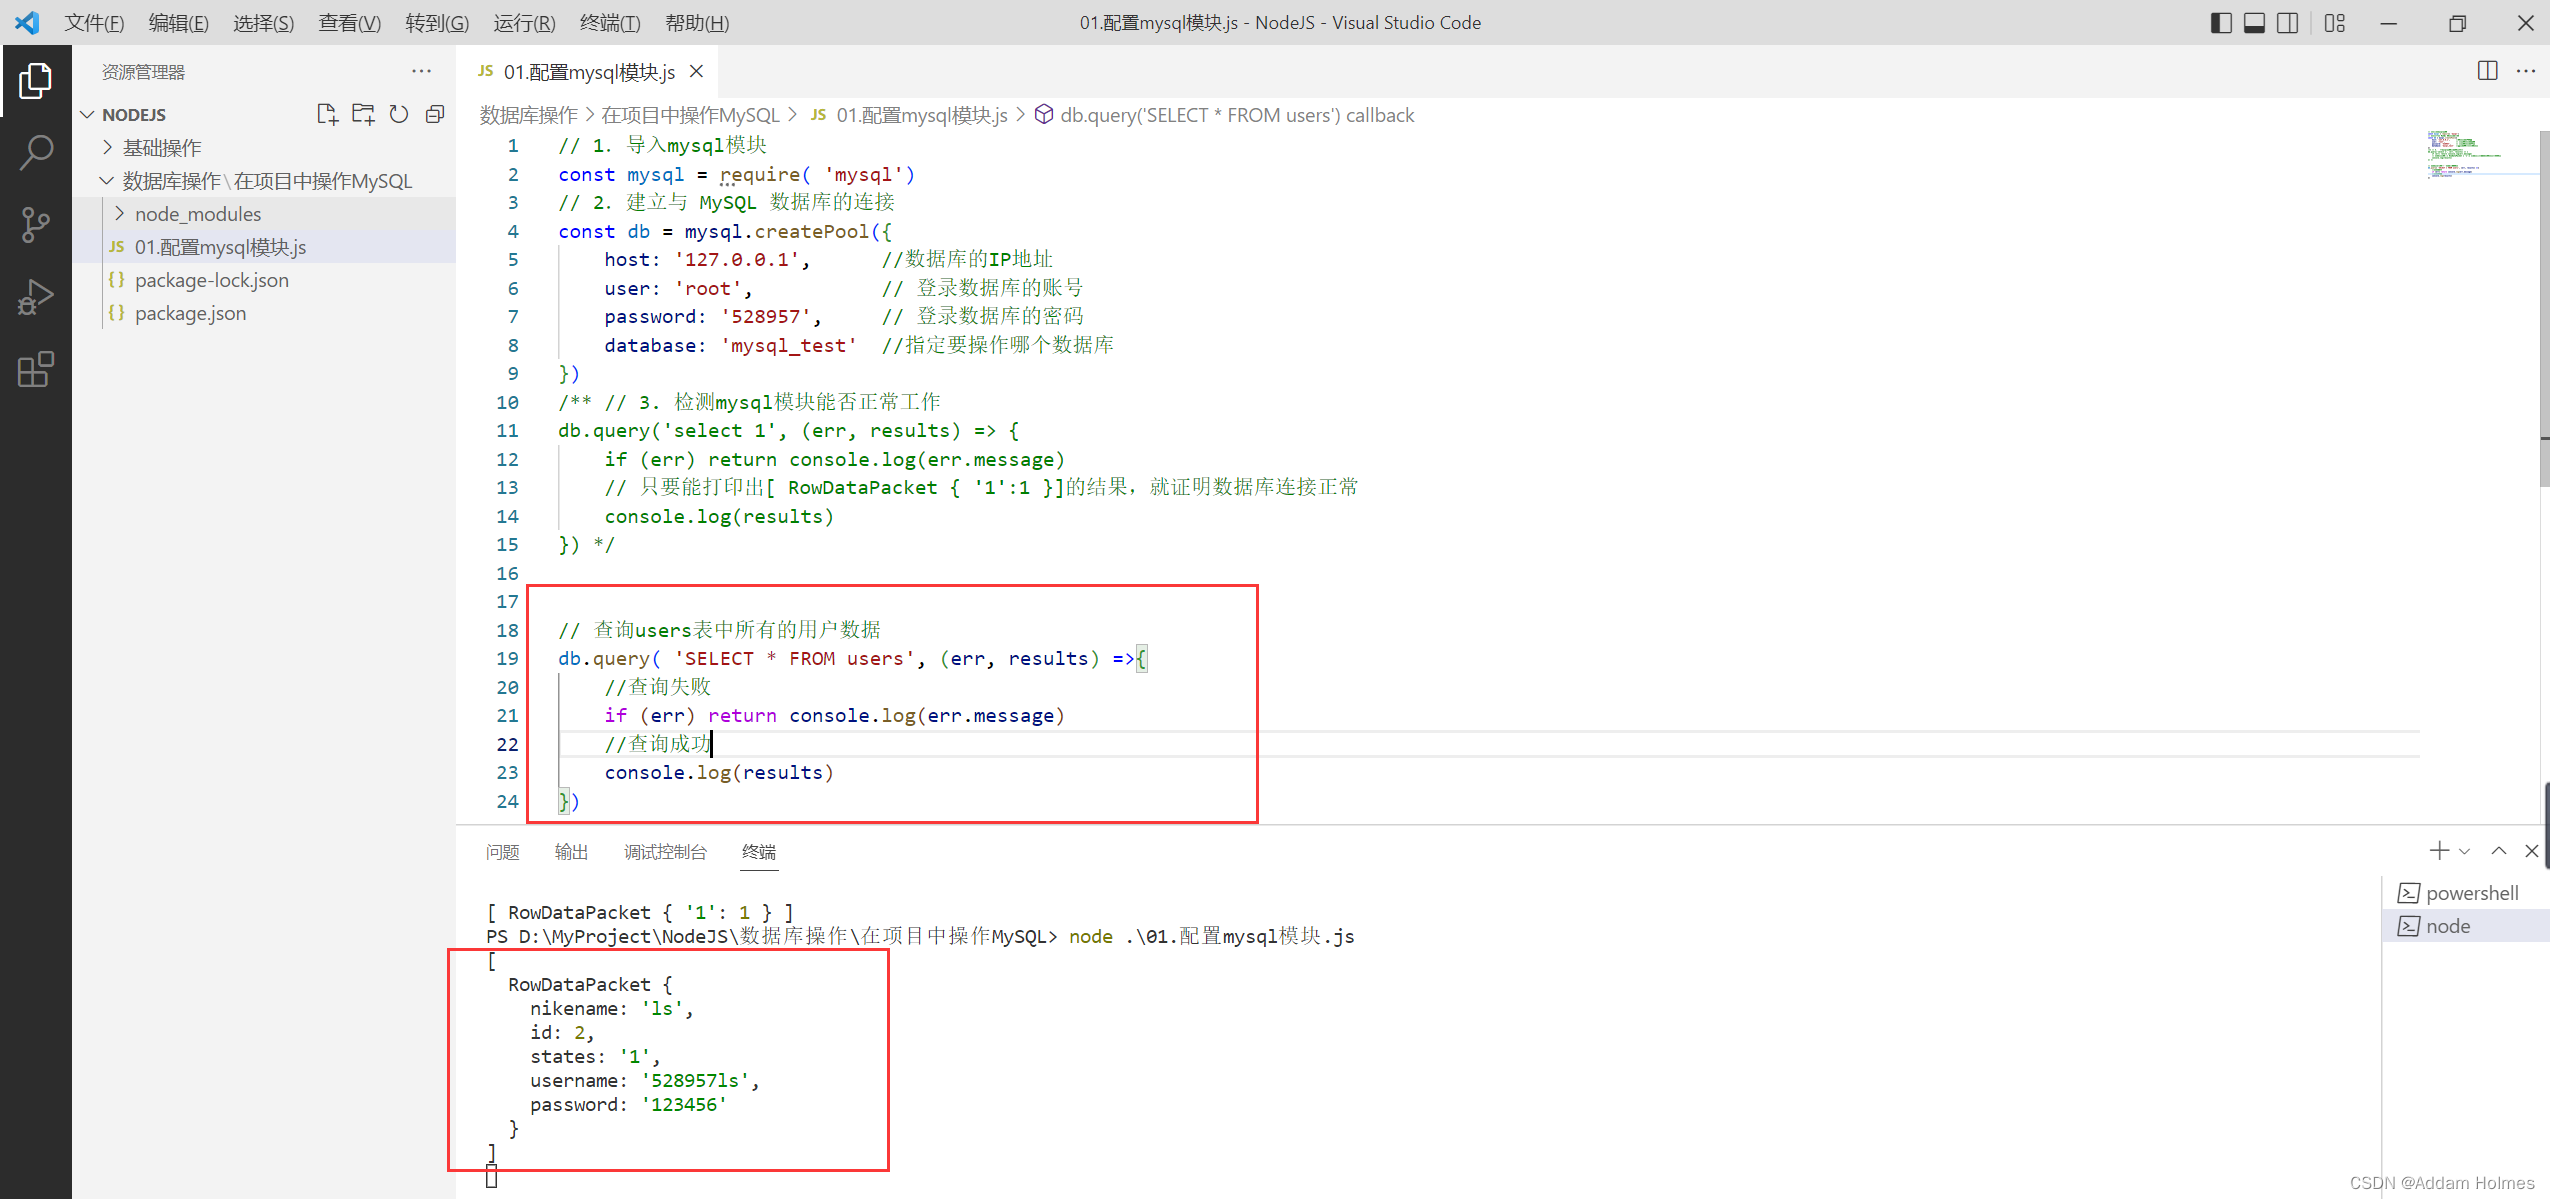Viewport: 2550px width, 1199px height.
Task: Open the Search view in activity bar
Action: 36,153
